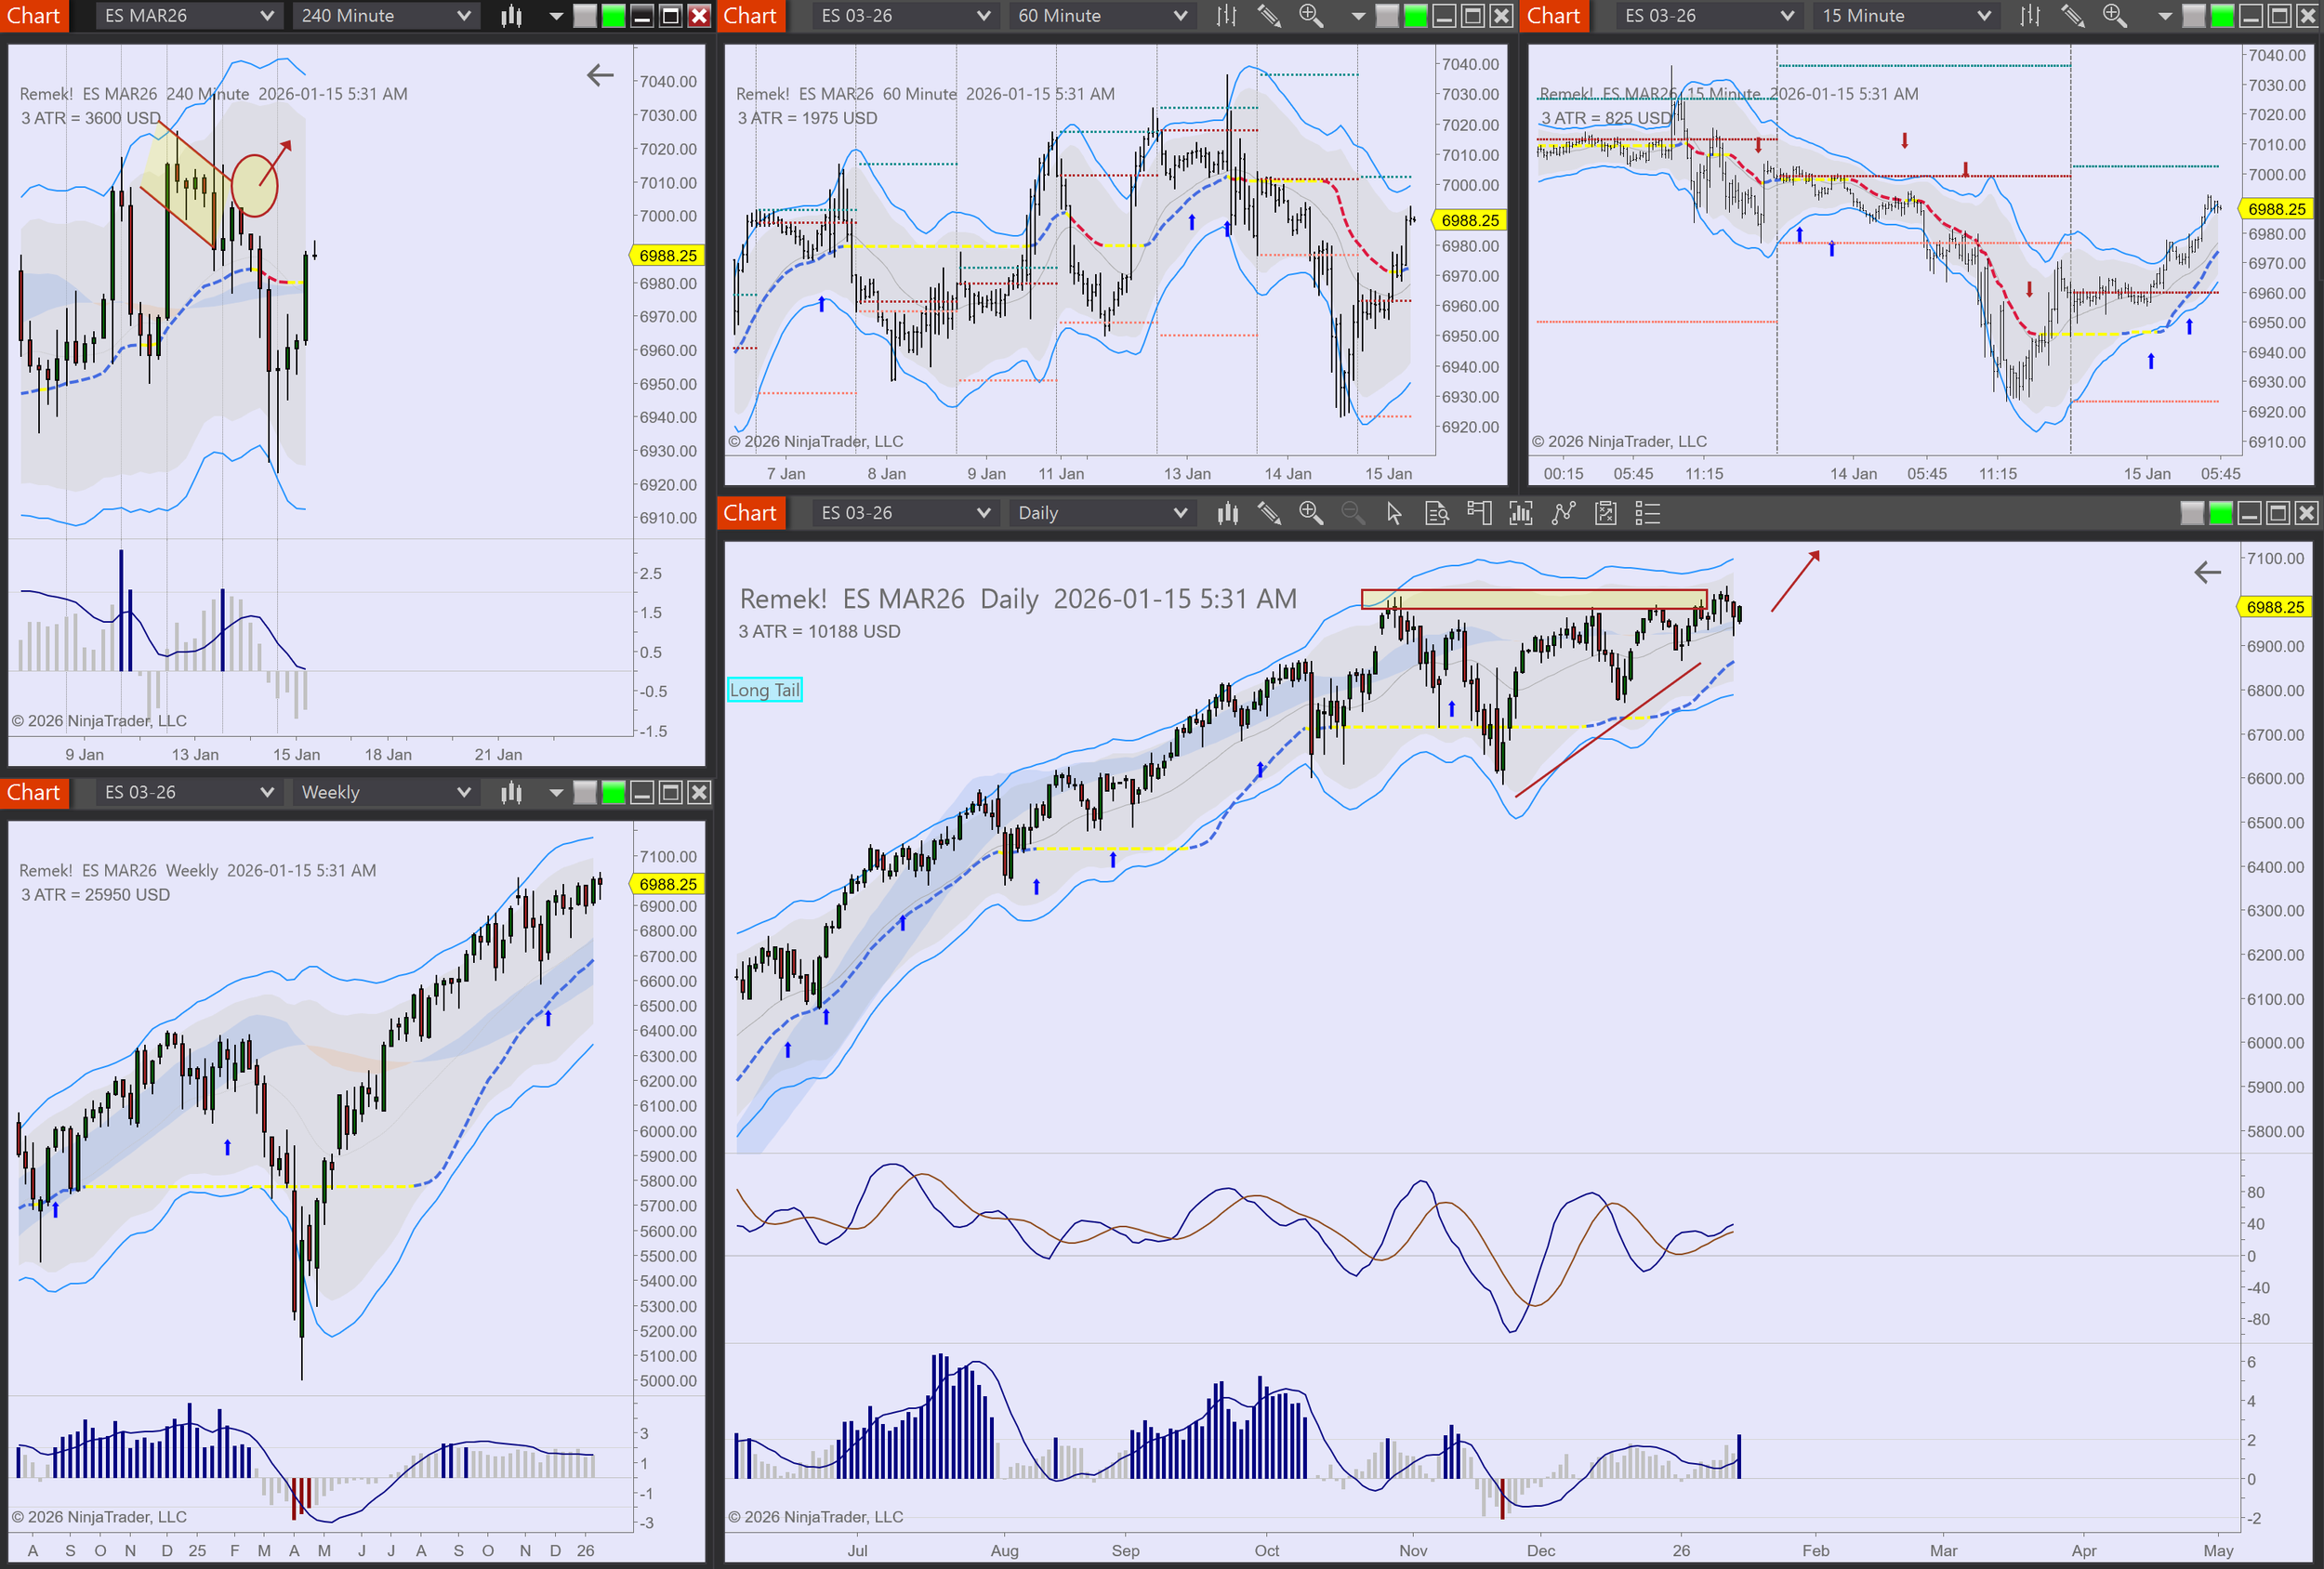Viewport: 2324px width, 1569px height.
Task: Open Chart Trader icon on Daily toolbar
Action: pos(1479,513)
